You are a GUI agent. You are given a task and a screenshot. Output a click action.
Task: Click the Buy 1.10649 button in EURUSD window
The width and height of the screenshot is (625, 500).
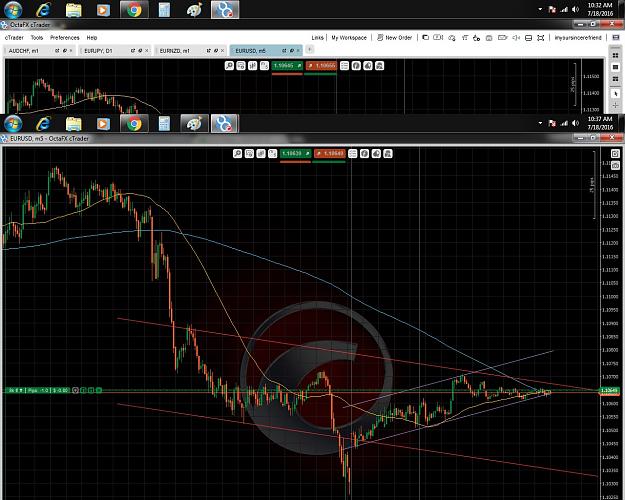[x=330, y=154]
